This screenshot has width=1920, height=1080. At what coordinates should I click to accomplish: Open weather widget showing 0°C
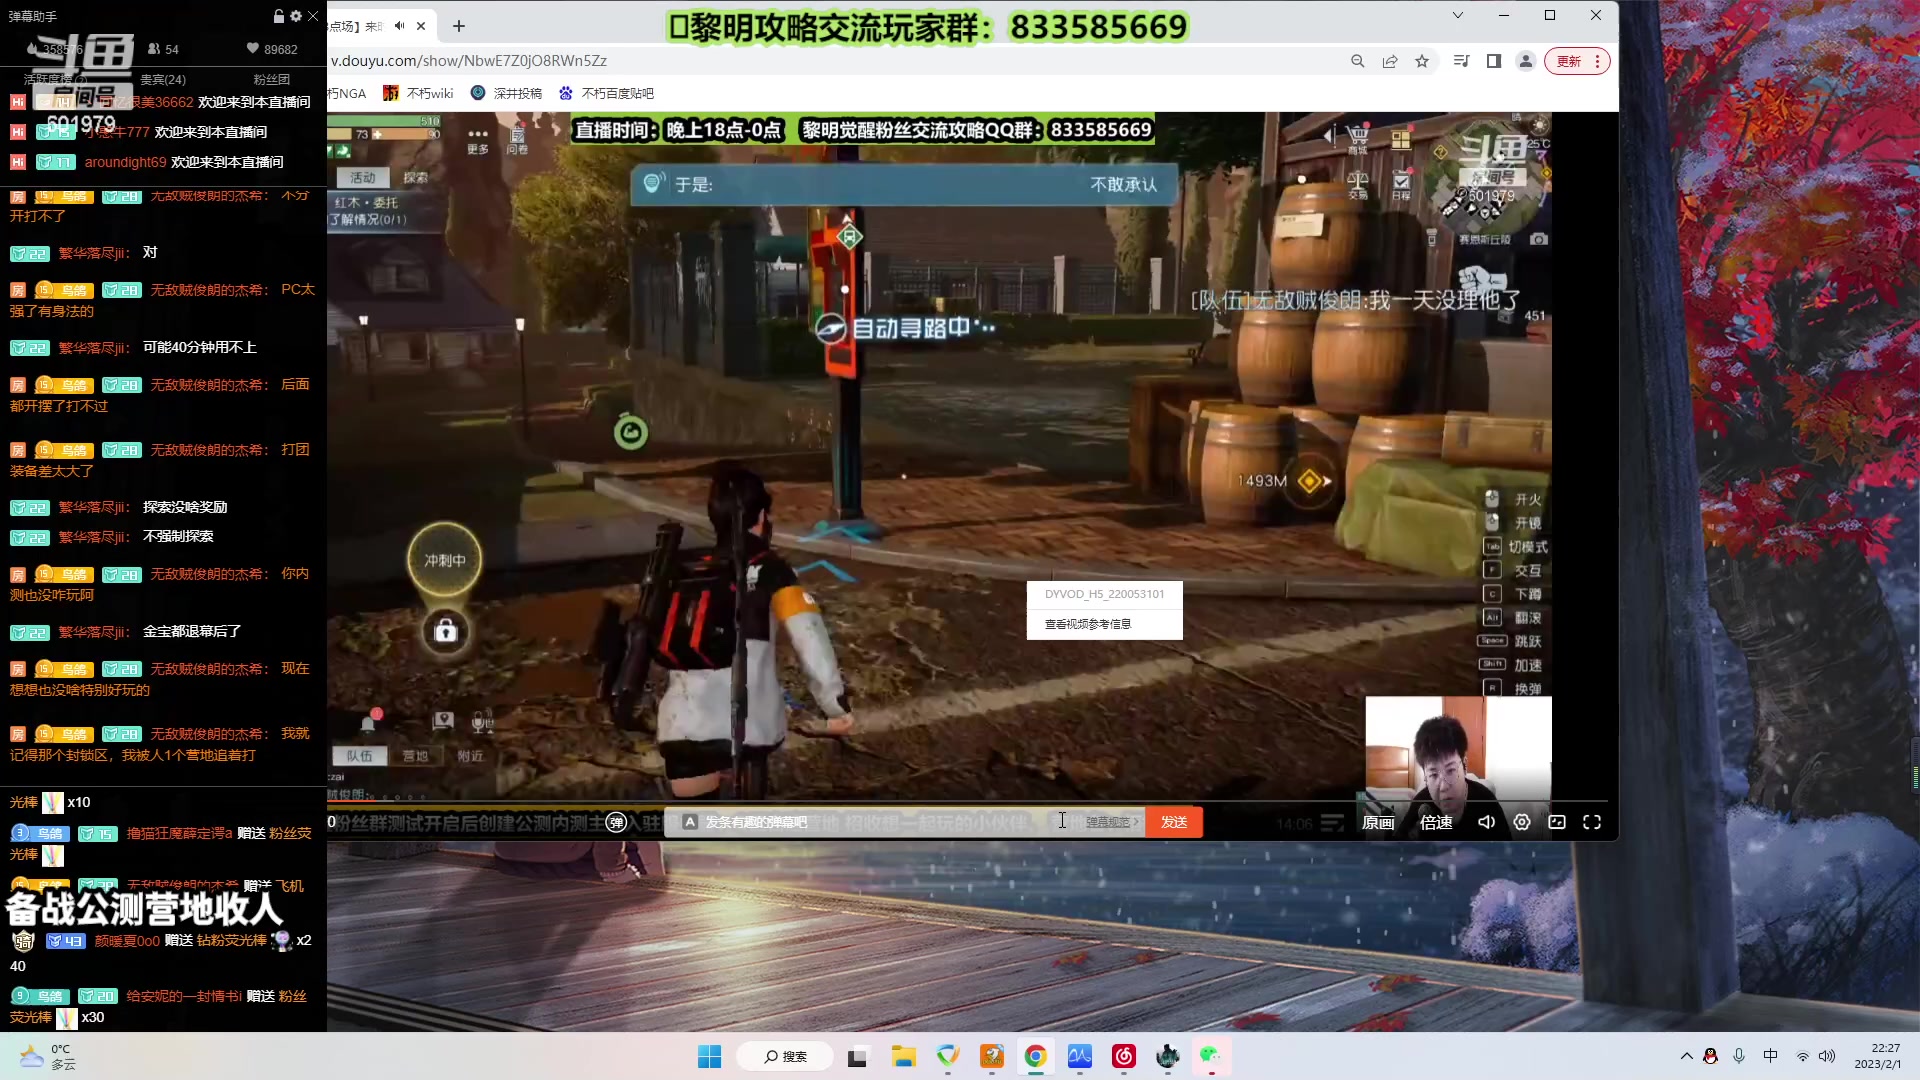pyautogui.click(x=48, y=1057)
